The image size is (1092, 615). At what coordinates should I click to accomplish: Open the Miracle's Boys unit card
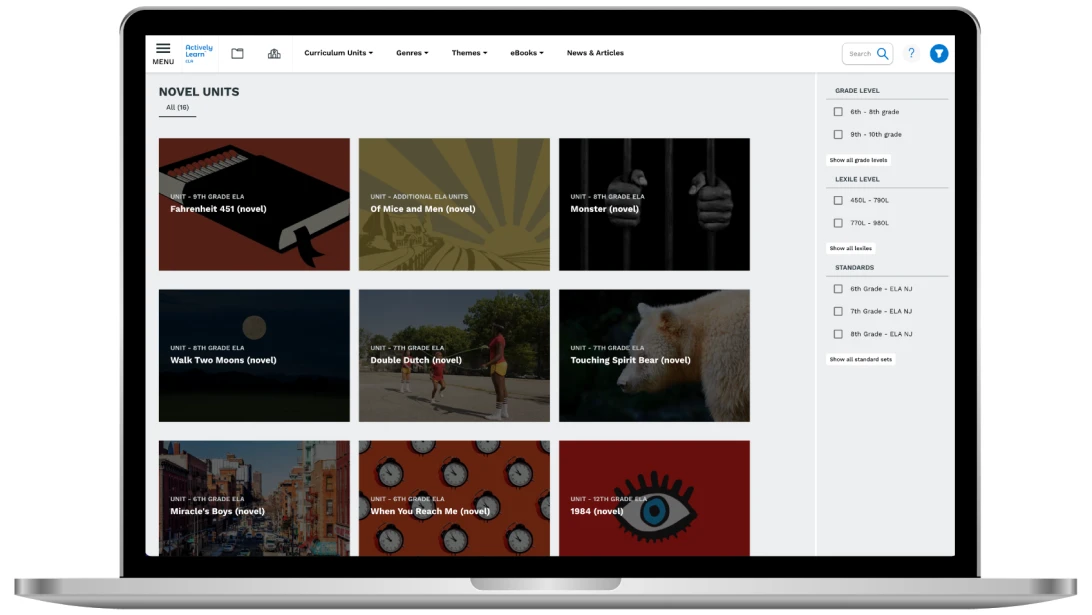tap(254, 498)
